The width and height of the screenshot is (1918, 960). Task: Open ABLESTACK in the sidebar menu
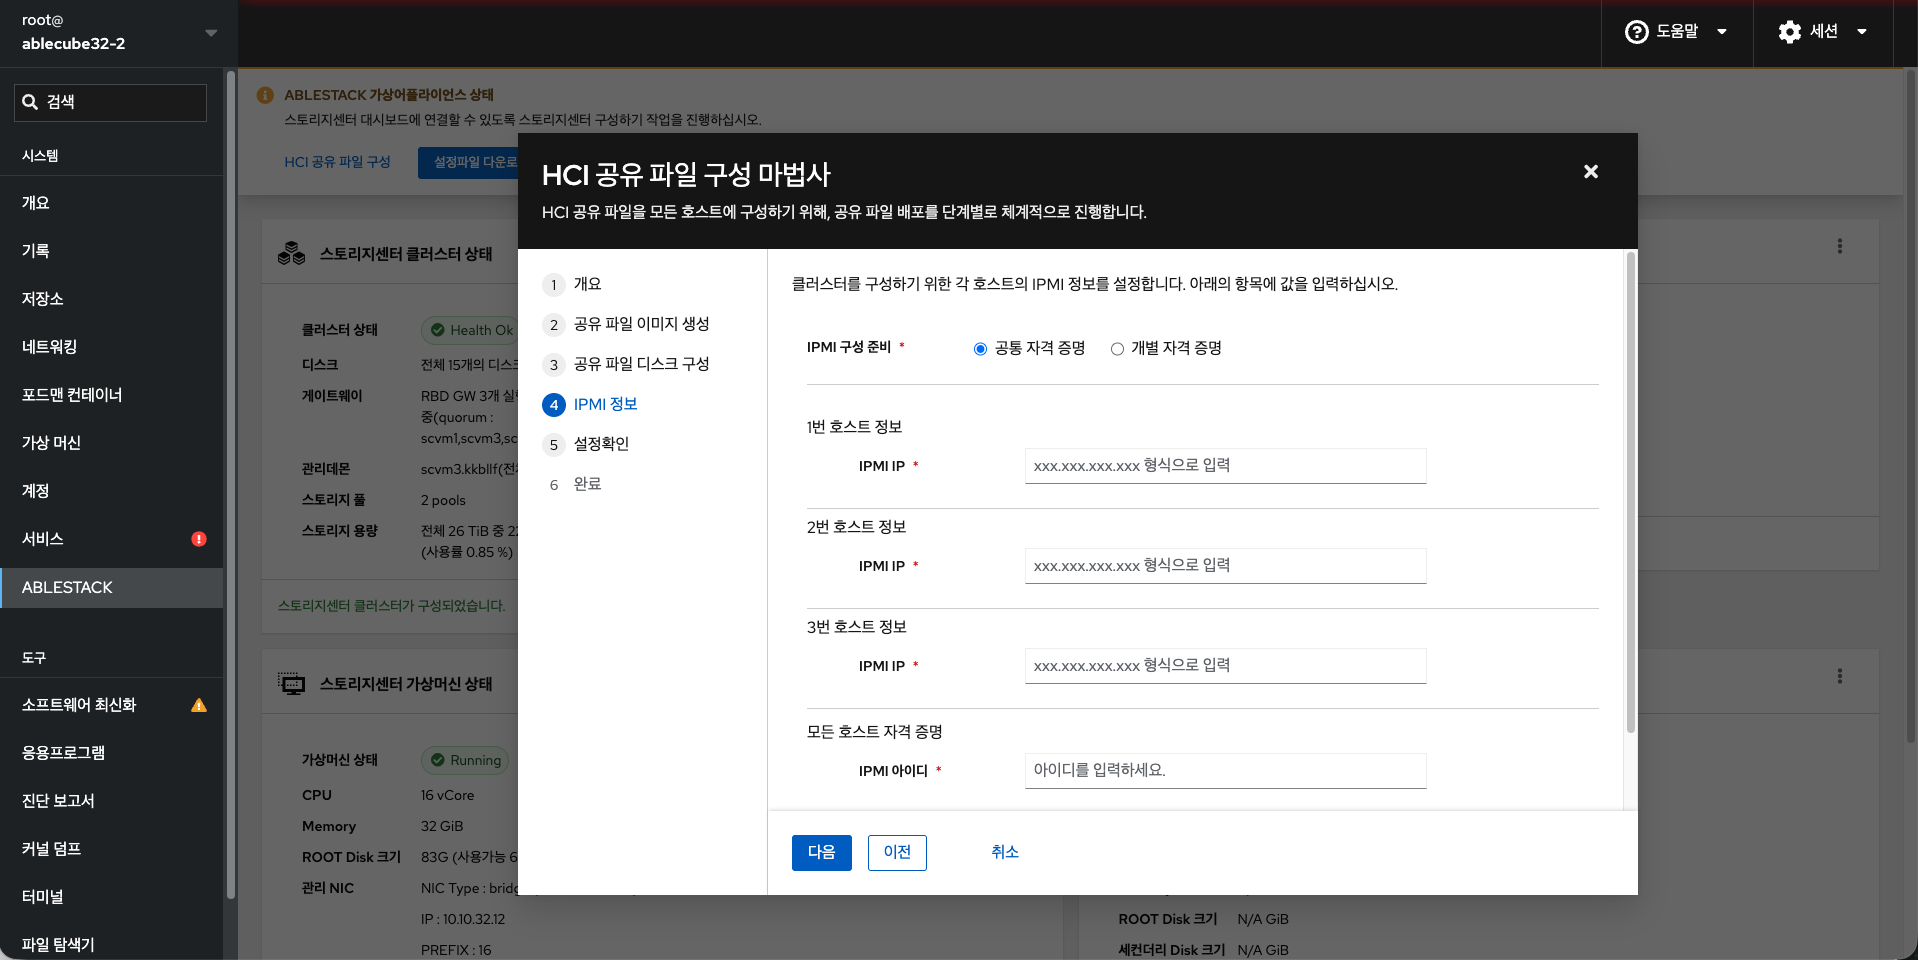click(67, 588)
